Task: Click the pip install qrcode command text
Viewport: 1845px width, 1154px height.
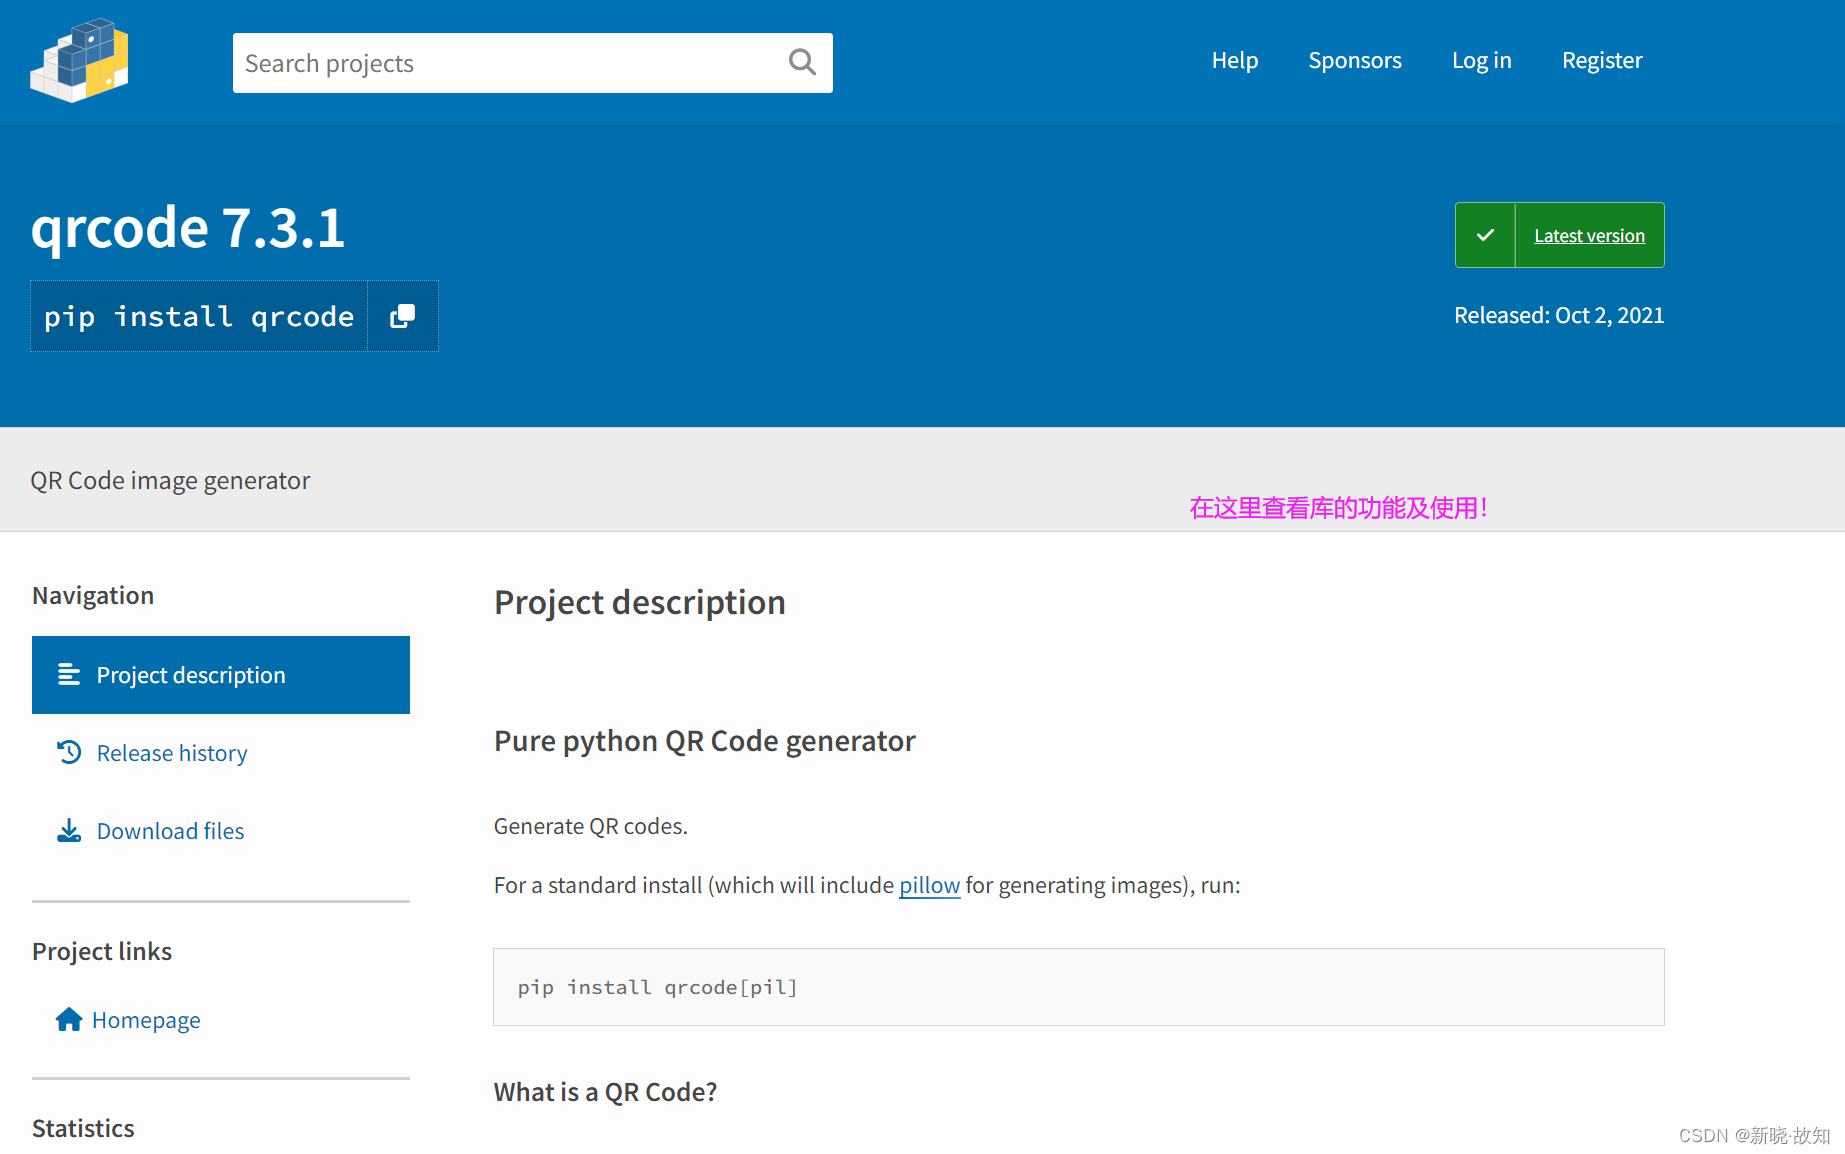Action: click(199, 316)
